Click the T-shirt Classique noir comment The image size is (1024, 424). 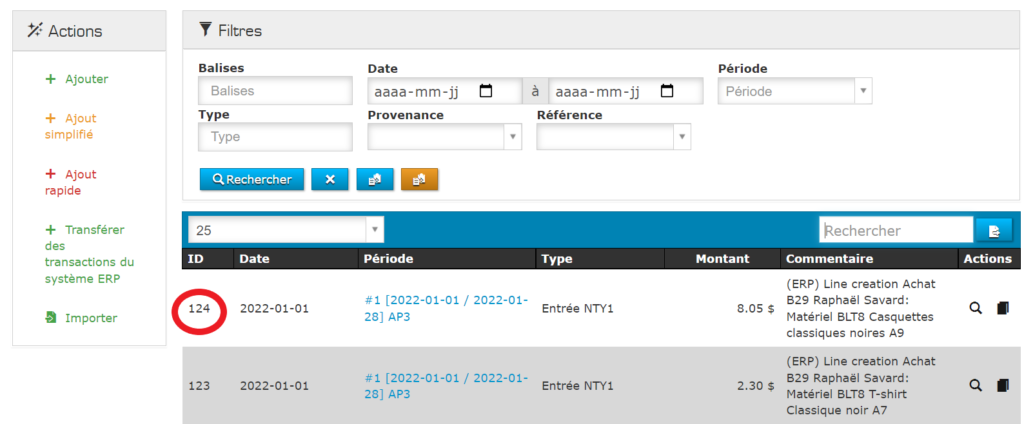[x=861, y=385]
